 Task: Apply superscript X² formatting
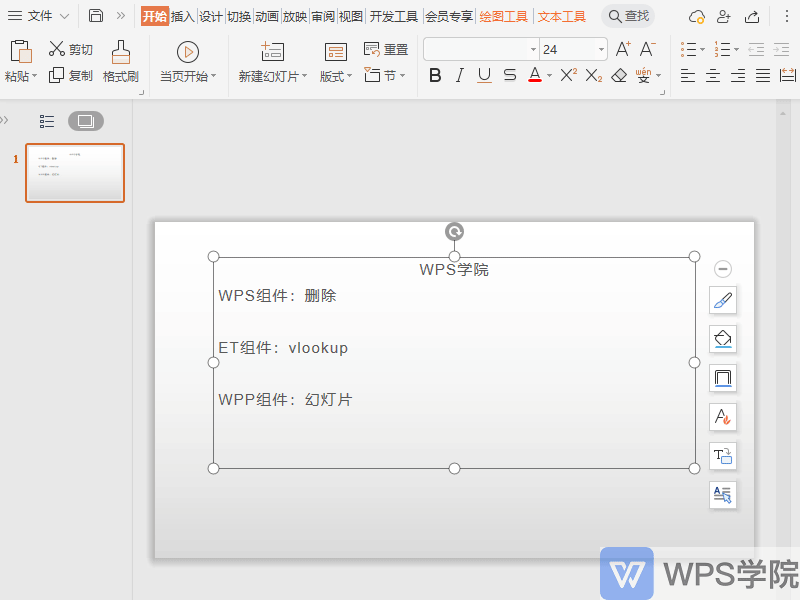(x=568, y=76)
